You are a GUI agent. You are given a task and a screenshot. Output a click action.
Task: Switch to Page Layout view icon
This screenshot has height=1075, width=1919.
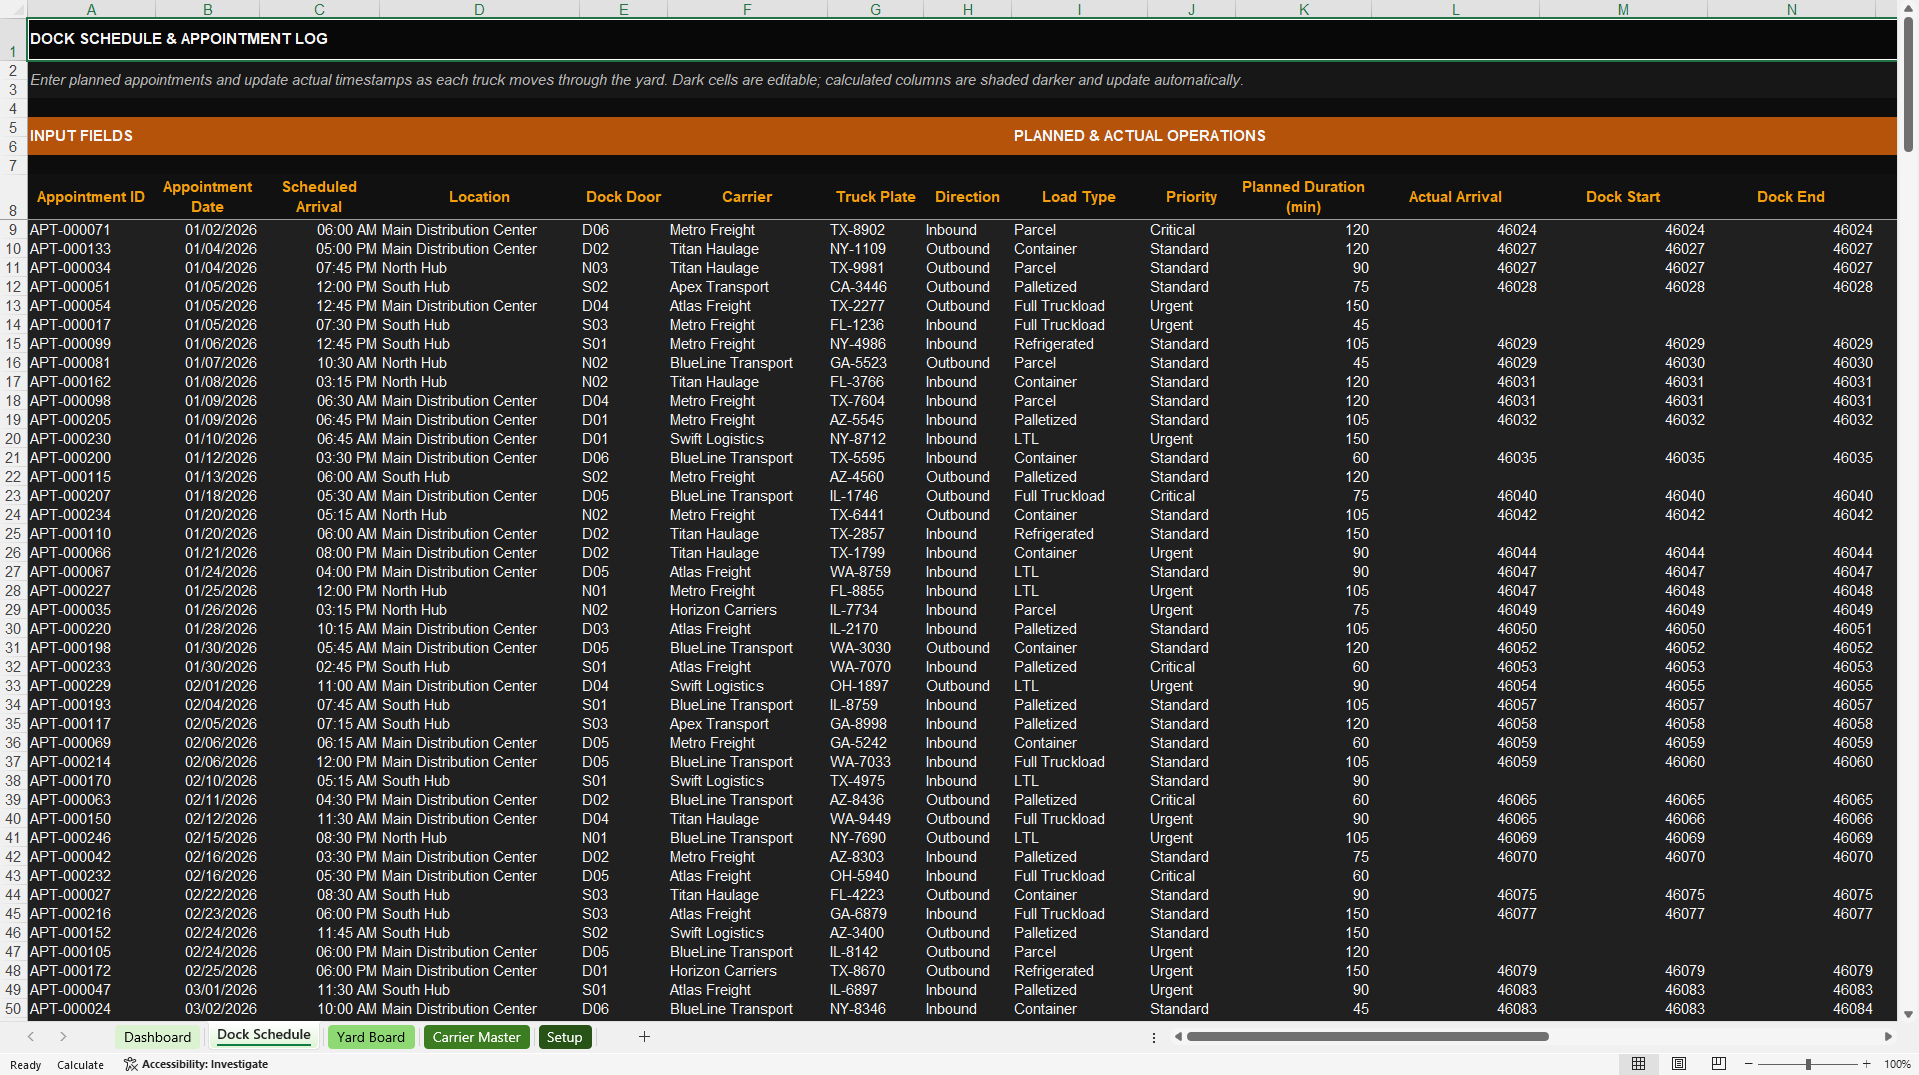pos(1679,1064)
